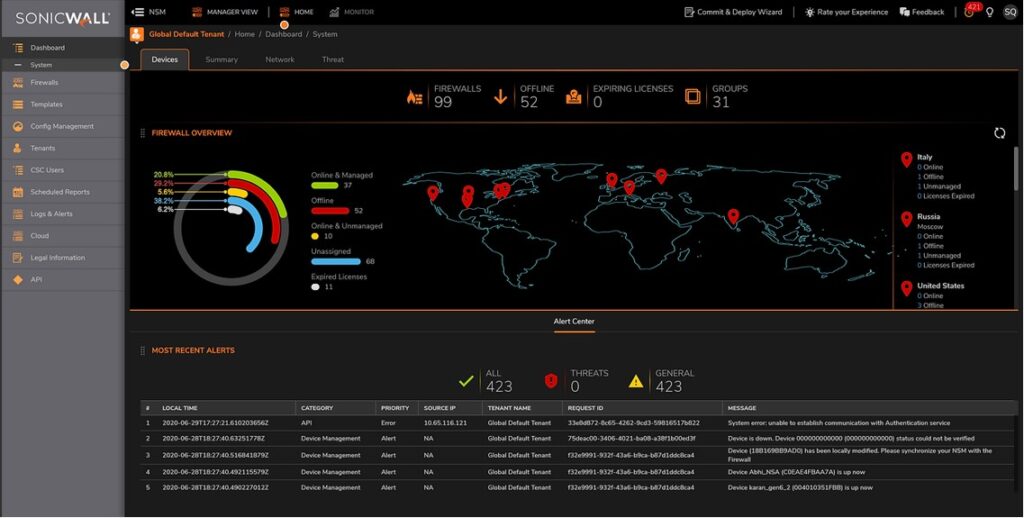Open API in the sidebar
1024x518 pixels.
[x=63, y=280]
